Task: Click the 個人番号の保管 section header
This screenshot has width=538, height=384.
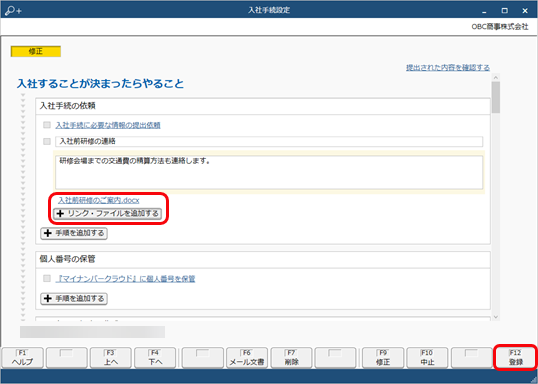Action: tap(263, 259)
